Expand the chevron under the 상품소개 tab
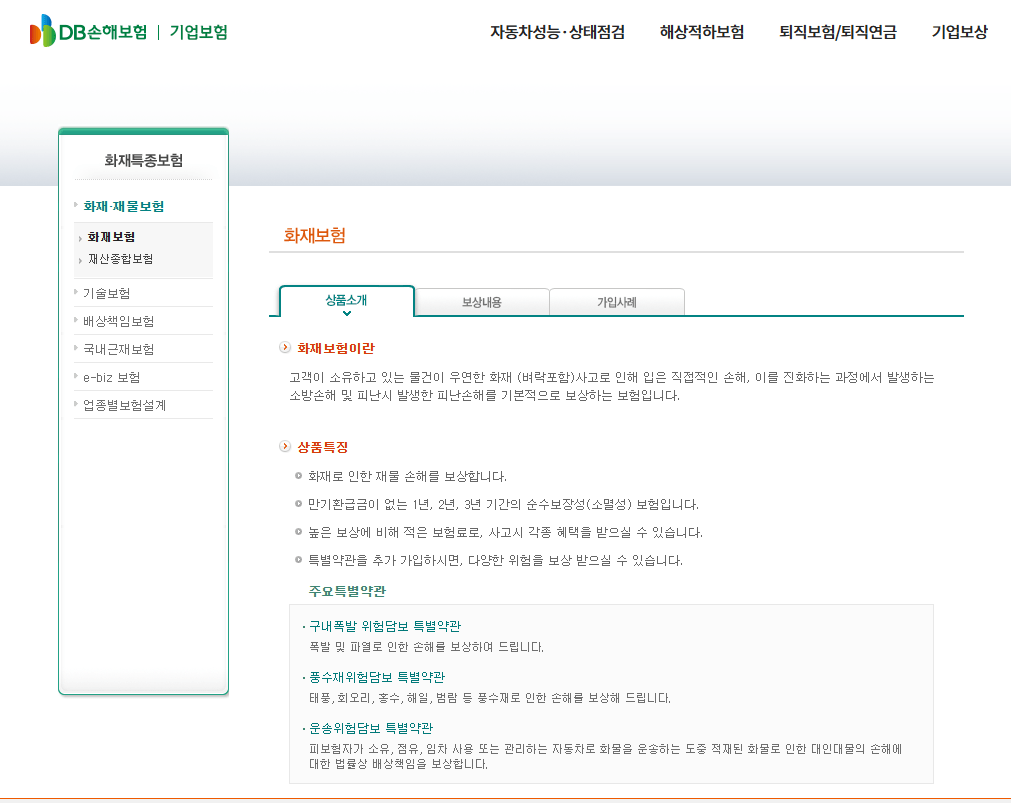Screen dimensions: 1011x803 (x=347, y=311)
